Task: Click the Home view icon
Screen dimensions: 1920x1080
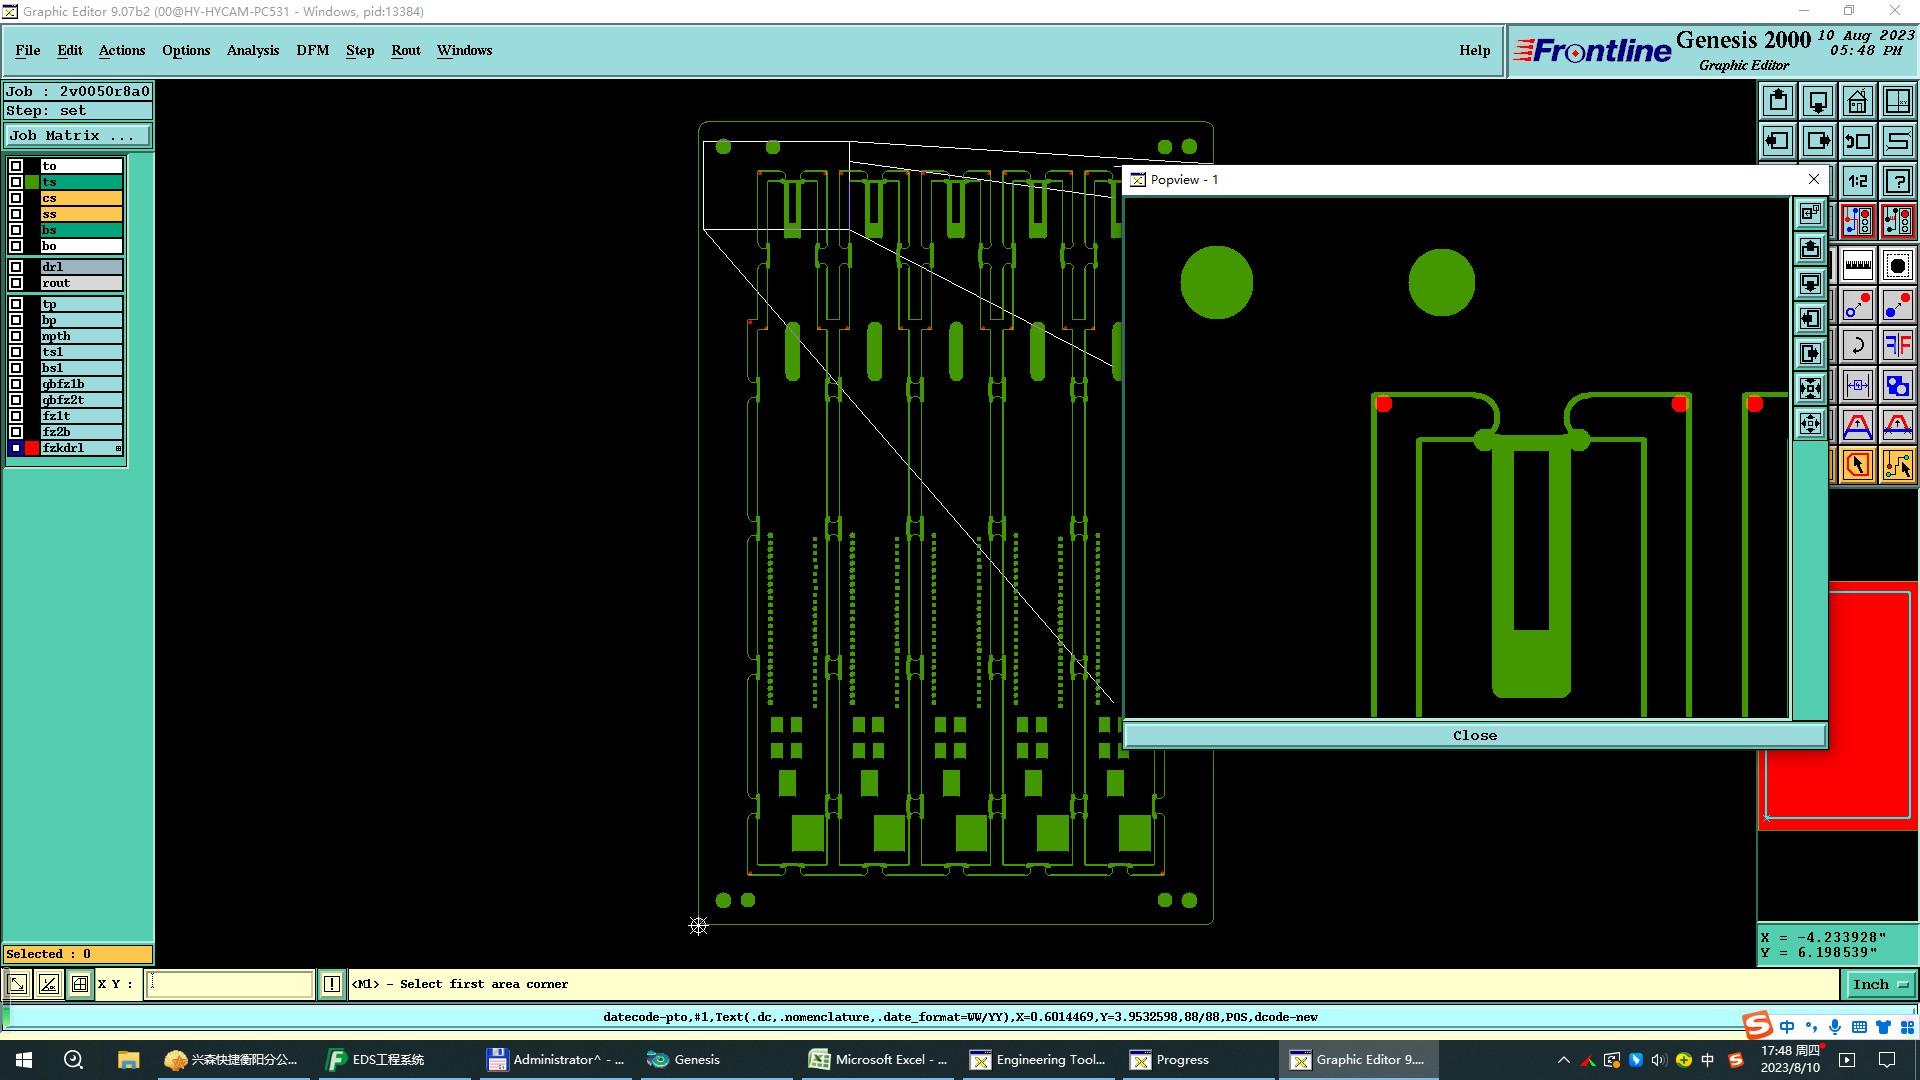Action: (x=1857, y=101)
